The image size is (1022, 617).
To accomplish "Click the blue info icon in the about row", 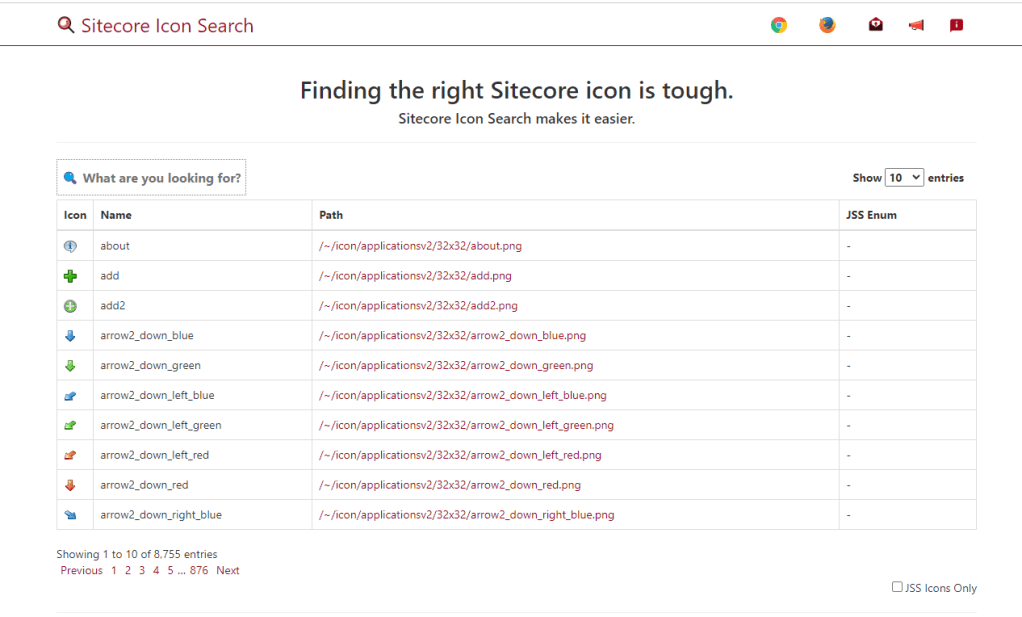I will coord(70,246).
